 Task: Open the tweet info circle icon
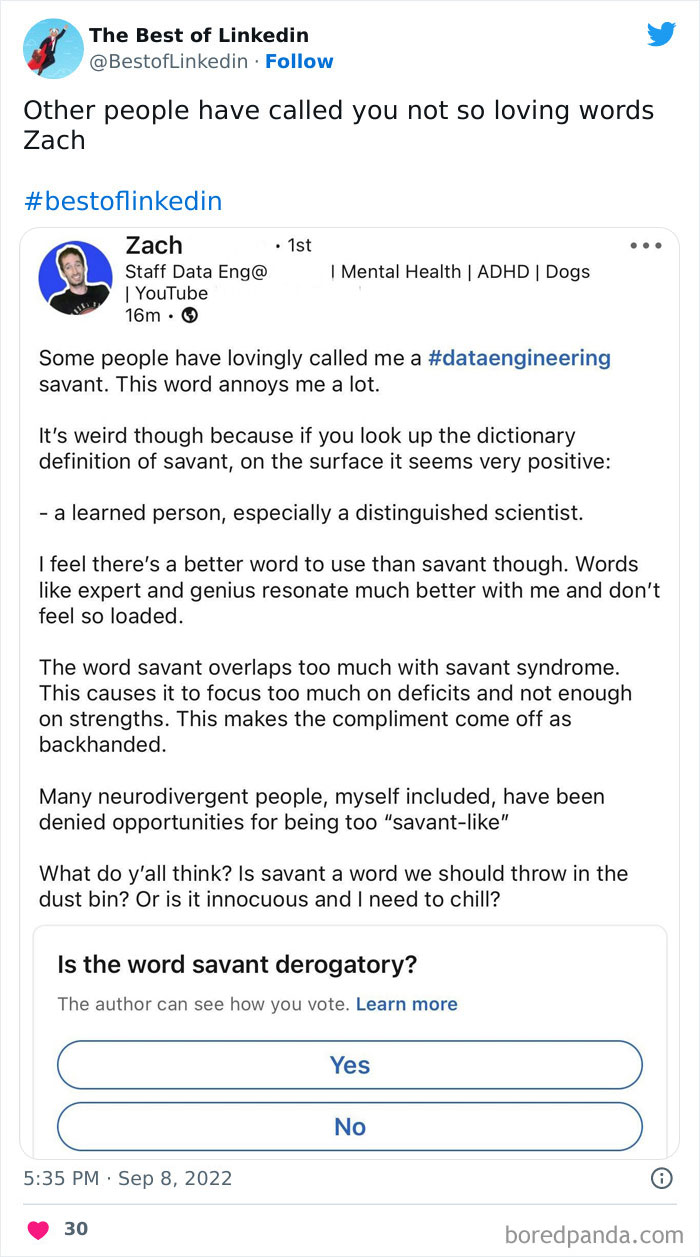point(662,1178)
